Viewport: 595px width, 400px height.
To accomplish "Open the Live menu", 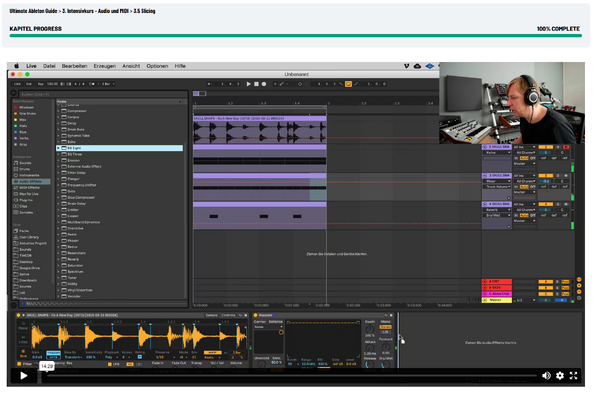I will [x=31, y=66].
